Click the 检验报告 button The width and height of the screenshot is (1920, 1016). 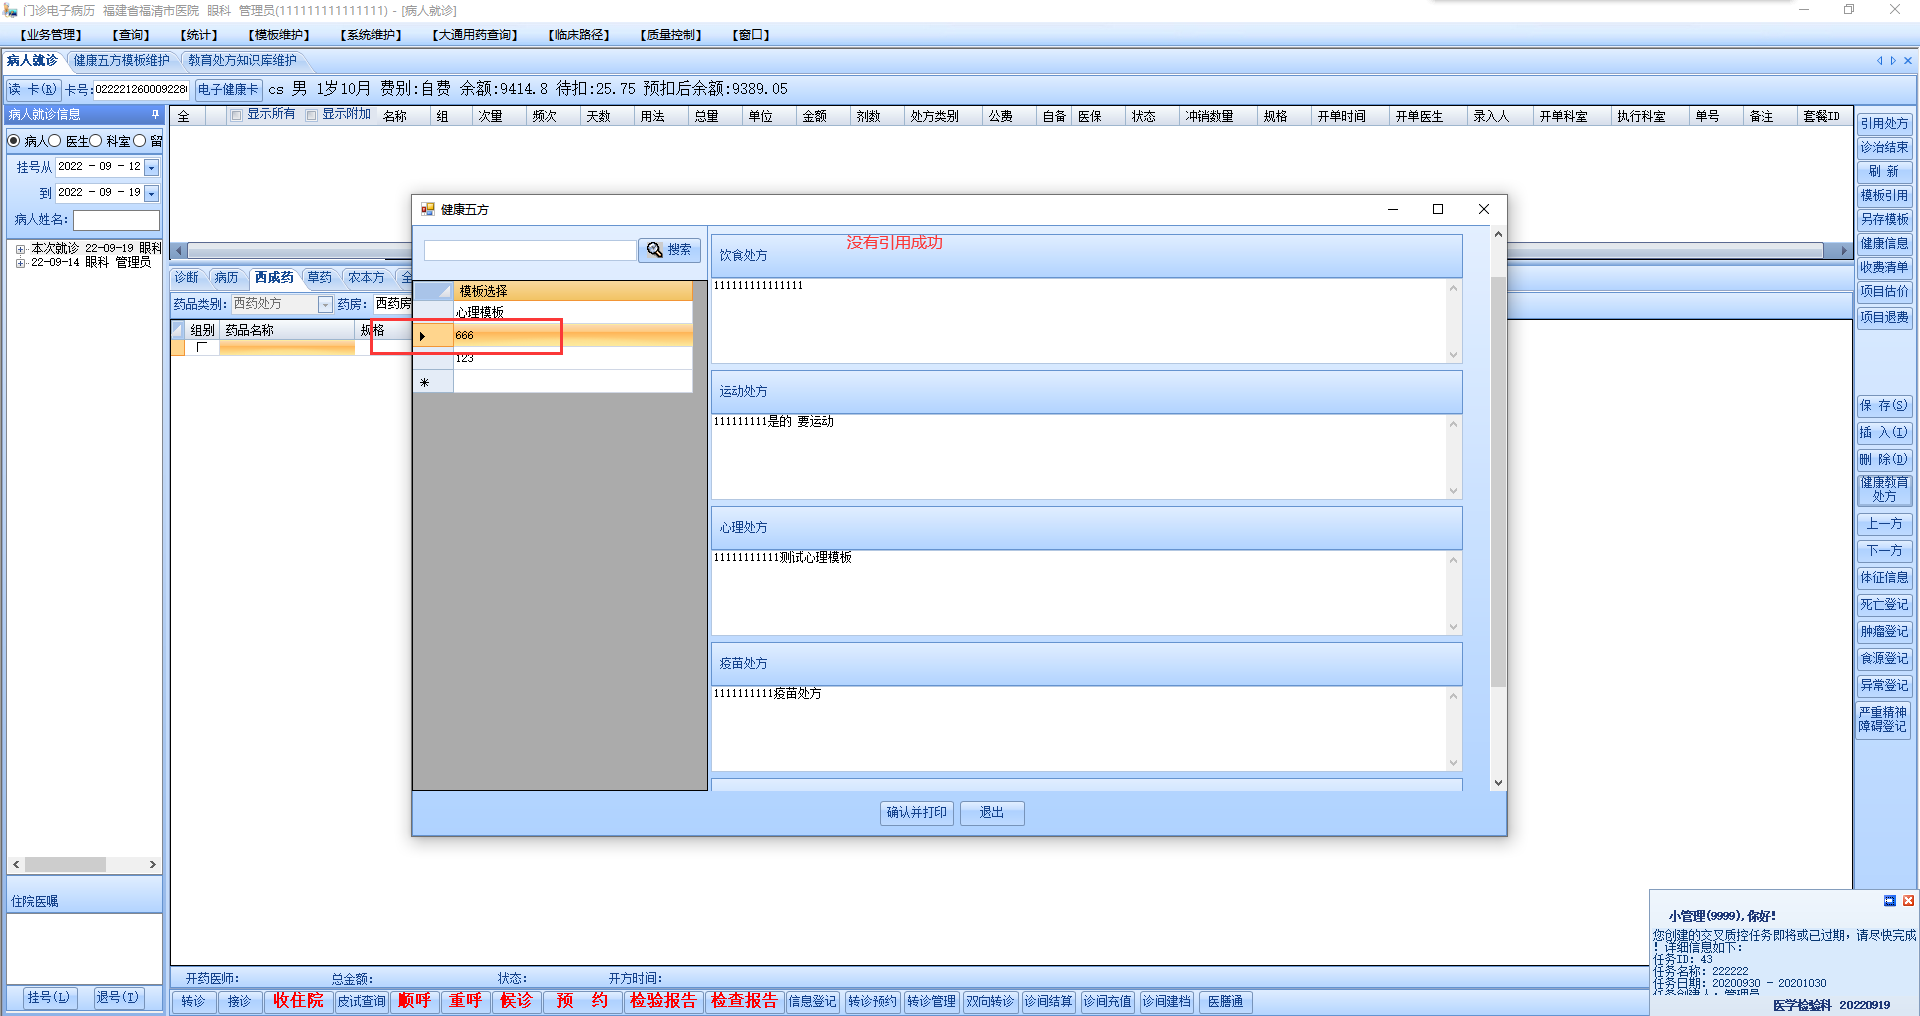(x=663, y=1001)
